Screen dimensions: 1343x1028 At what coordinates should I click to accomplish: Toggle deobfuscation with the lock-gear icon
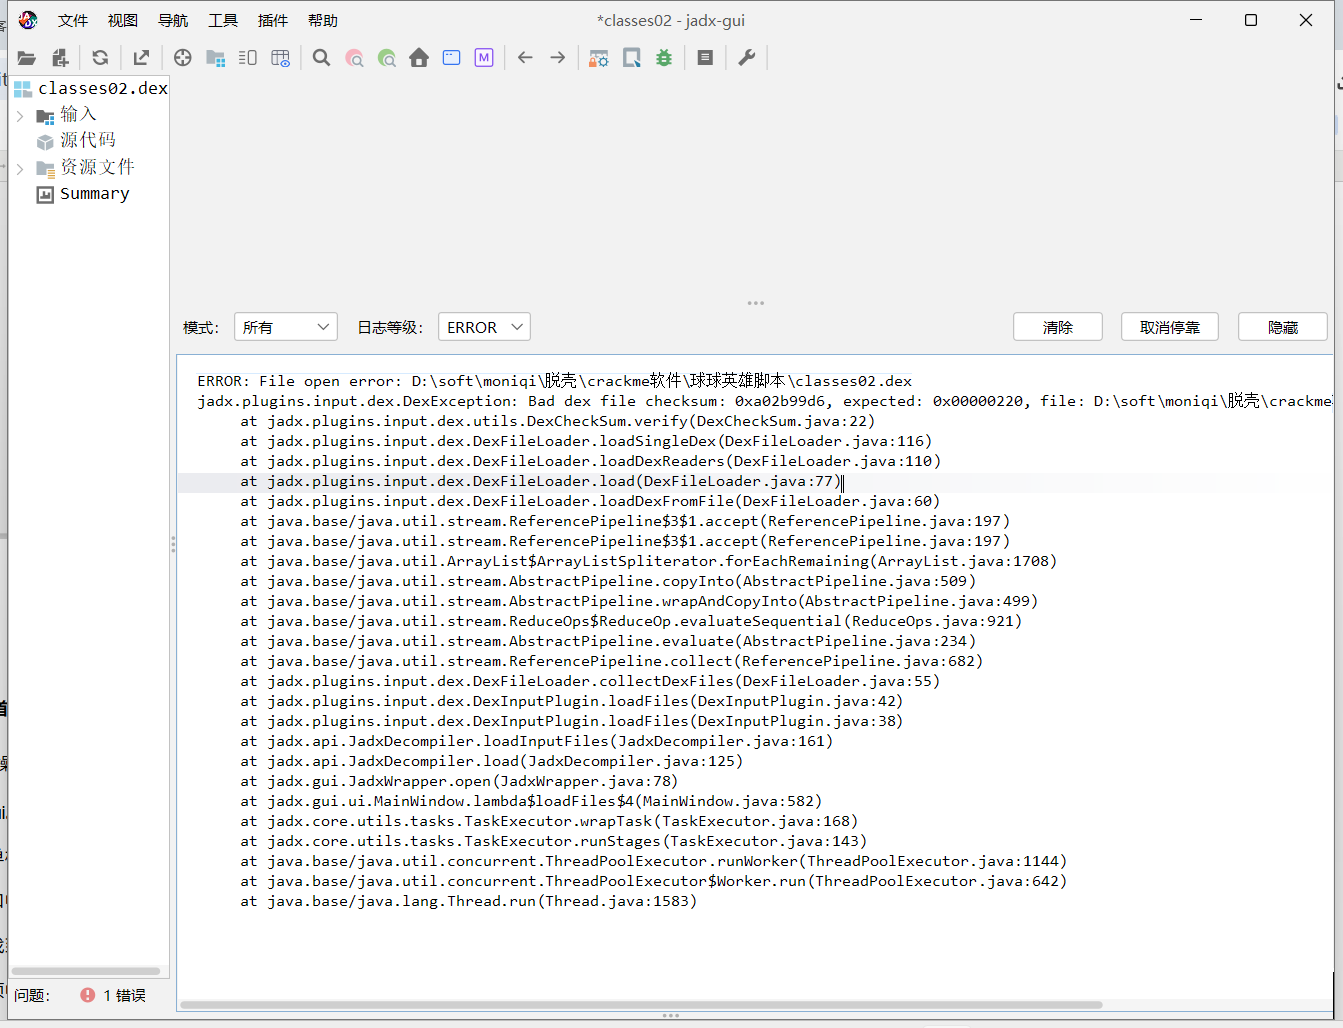coord(598,58)
